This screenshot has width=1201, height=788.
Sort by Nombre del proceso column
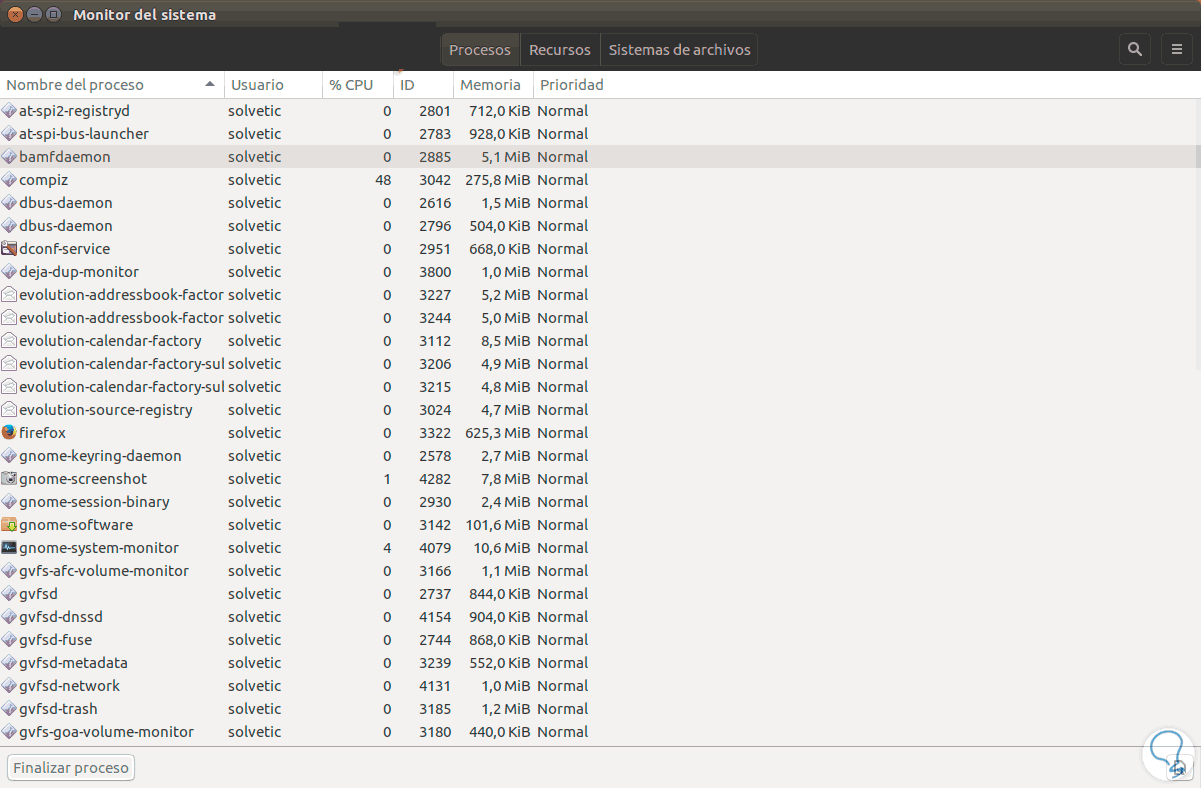(112, 85)
